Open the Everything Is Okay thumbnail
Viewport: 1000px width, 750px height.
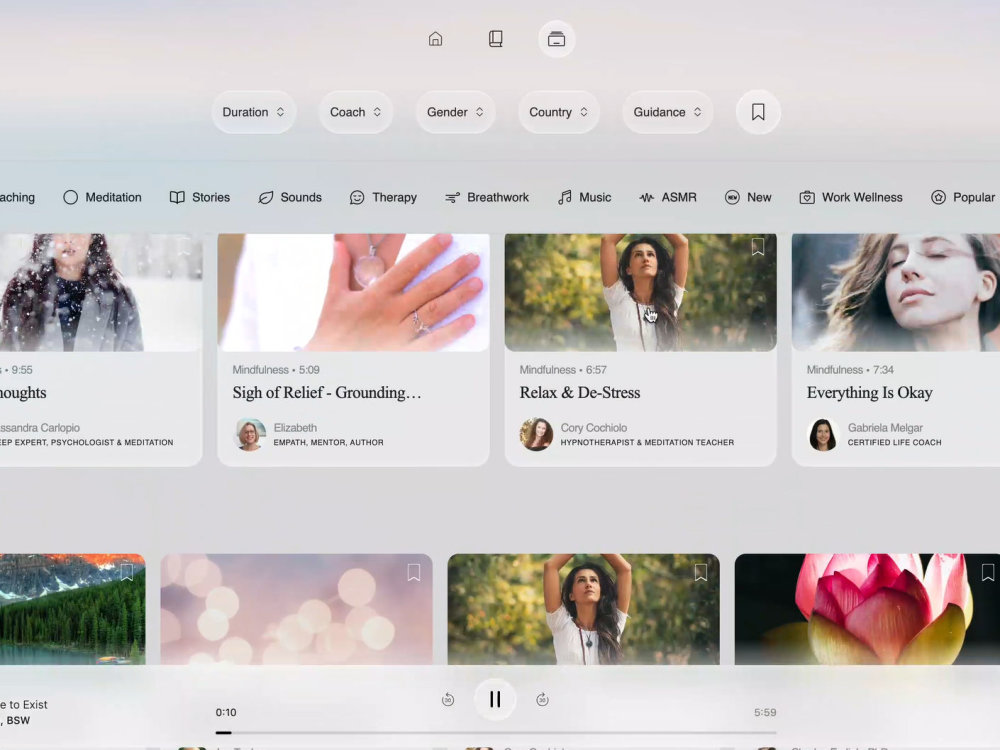(895, 292)
